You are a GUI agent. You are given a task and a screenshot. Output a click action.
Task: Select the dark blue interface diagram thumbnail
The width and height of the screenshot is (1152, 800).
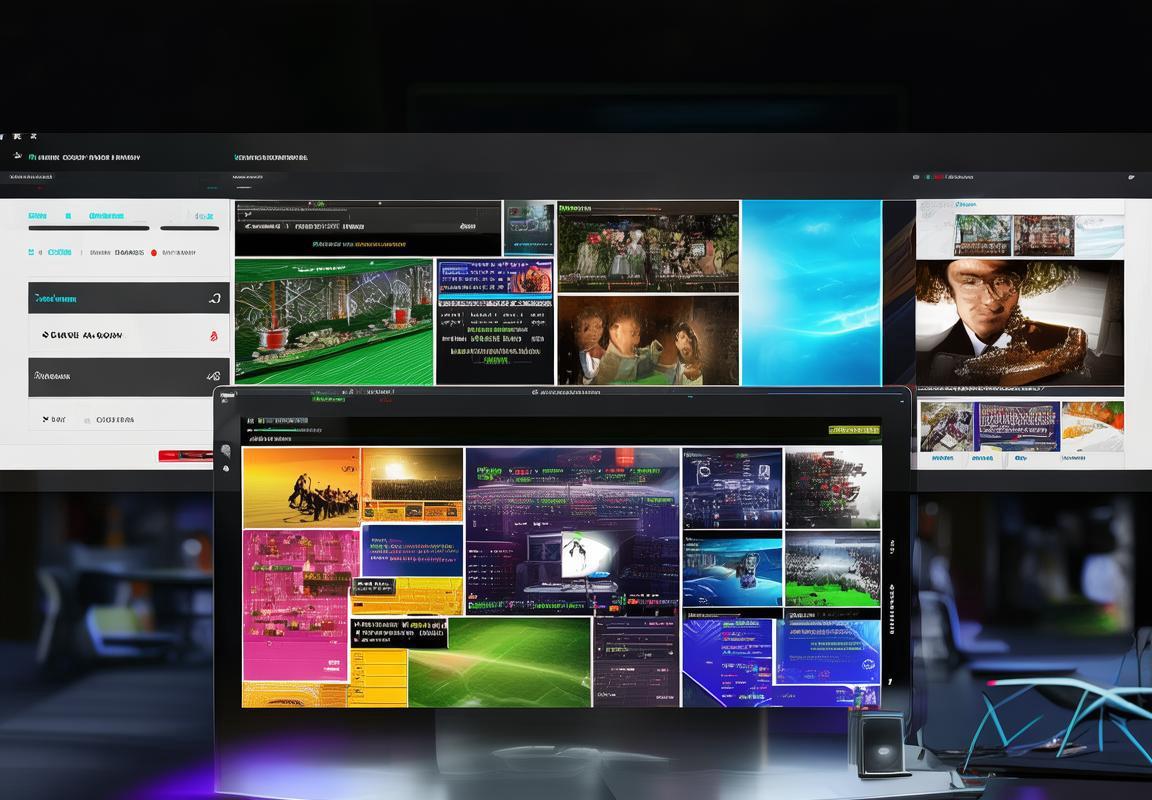point(732,488)
